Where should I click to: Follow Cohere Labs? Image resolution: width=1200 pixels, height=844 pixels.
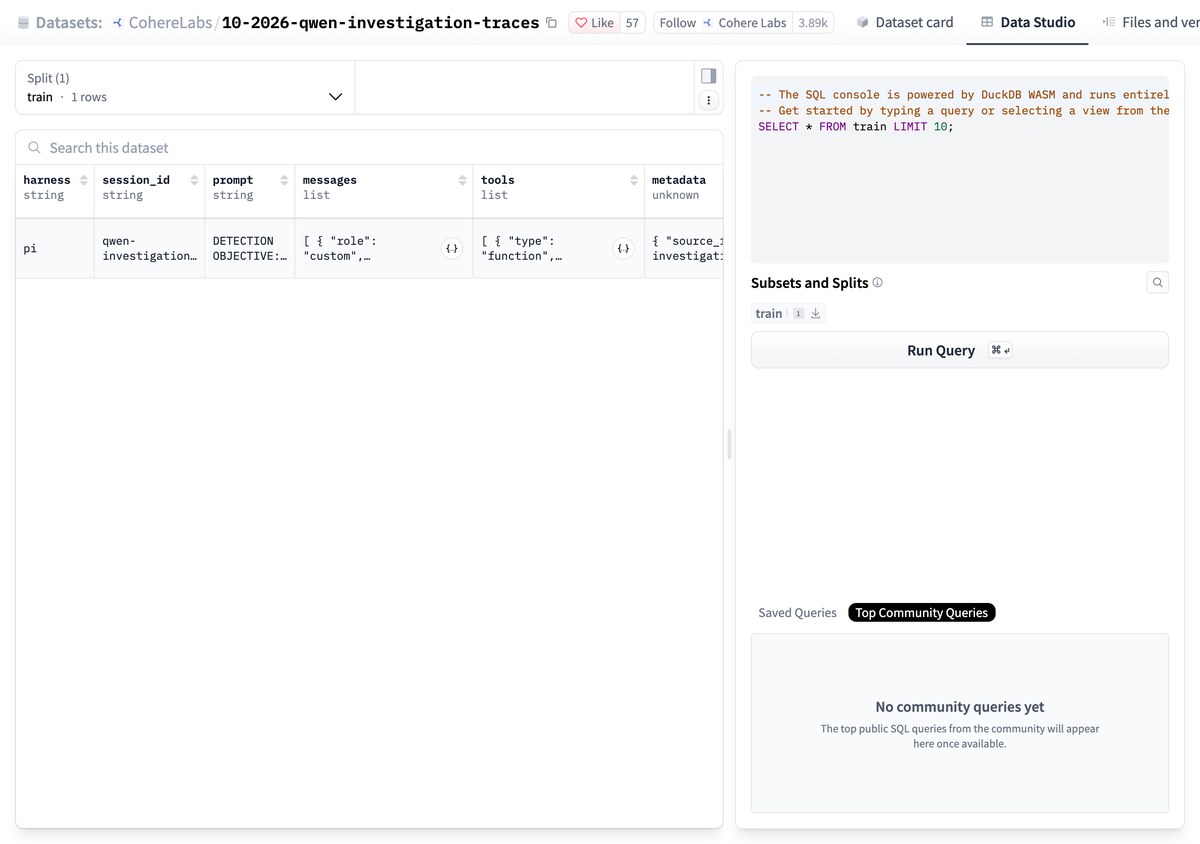click(x=723, y=23)
